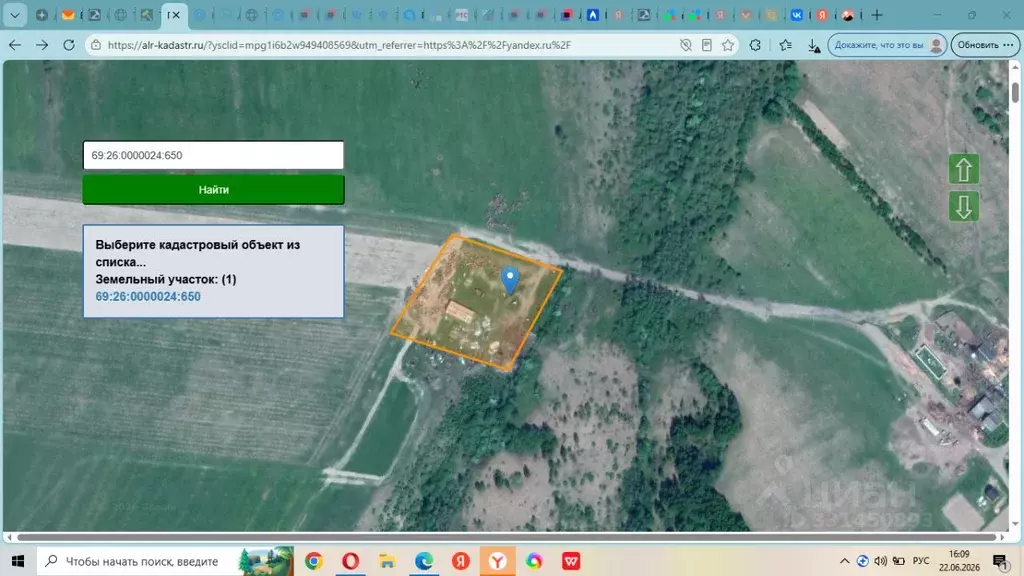Screen dimensions: 1024x576
Task: Switch to the blue 'A' logo tab
Action: point(592,15)
